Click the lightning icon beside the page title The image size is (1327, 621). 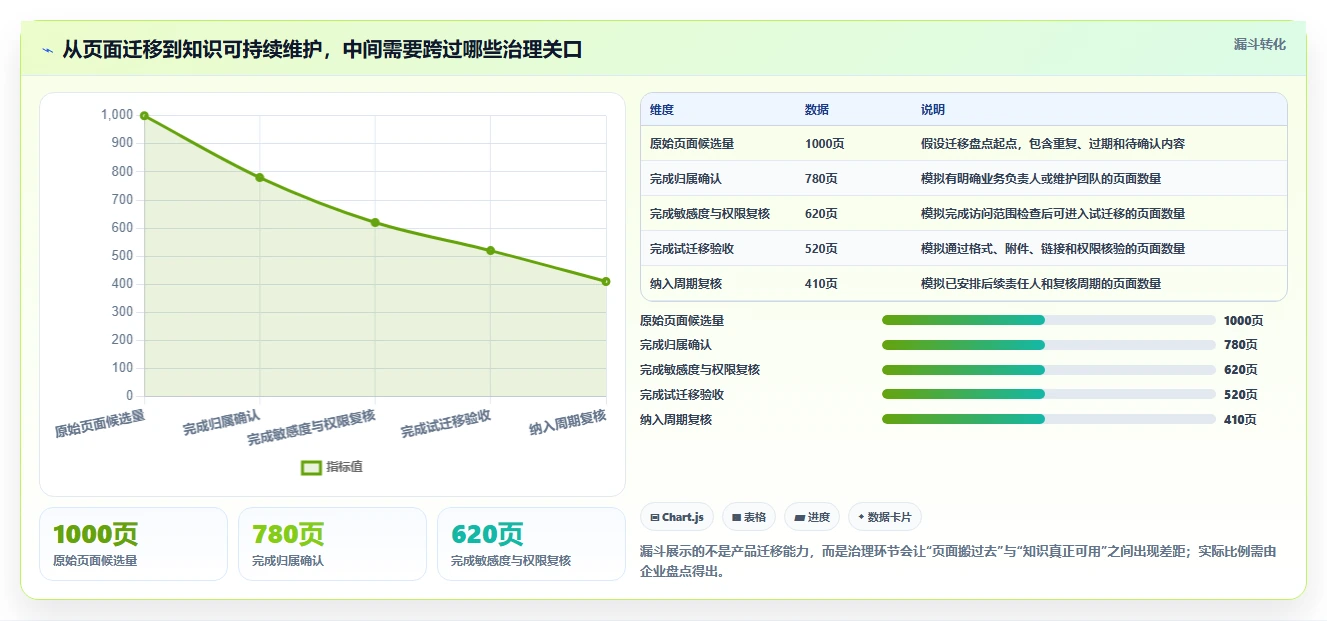click(47, 50)
